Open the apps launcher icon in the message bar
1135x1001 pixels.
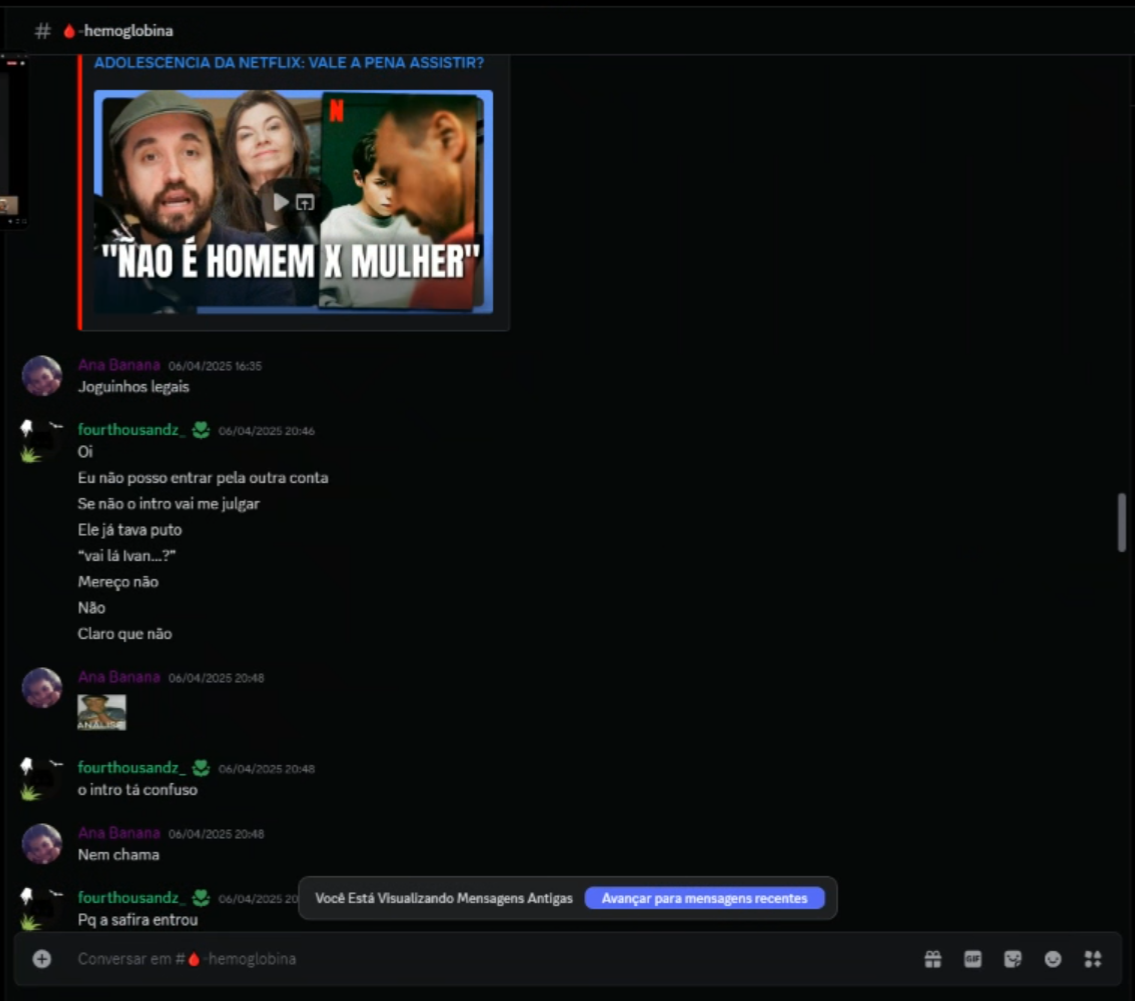pyautogui.click(x=1093, y=960)
